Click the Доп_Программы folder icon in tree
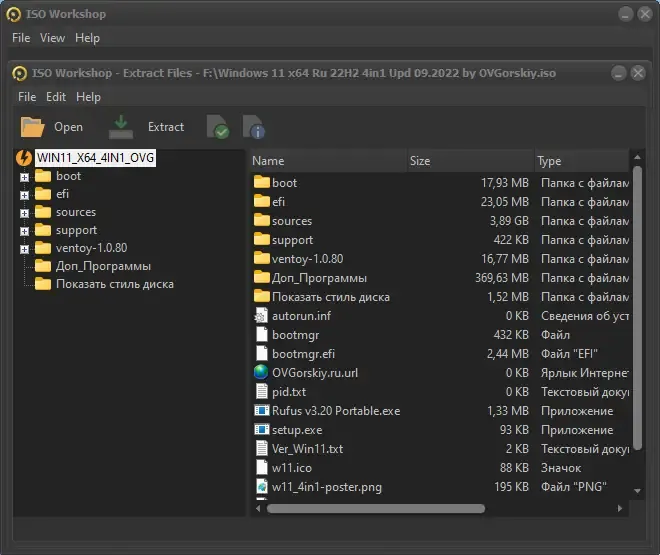 pos(43,266)
